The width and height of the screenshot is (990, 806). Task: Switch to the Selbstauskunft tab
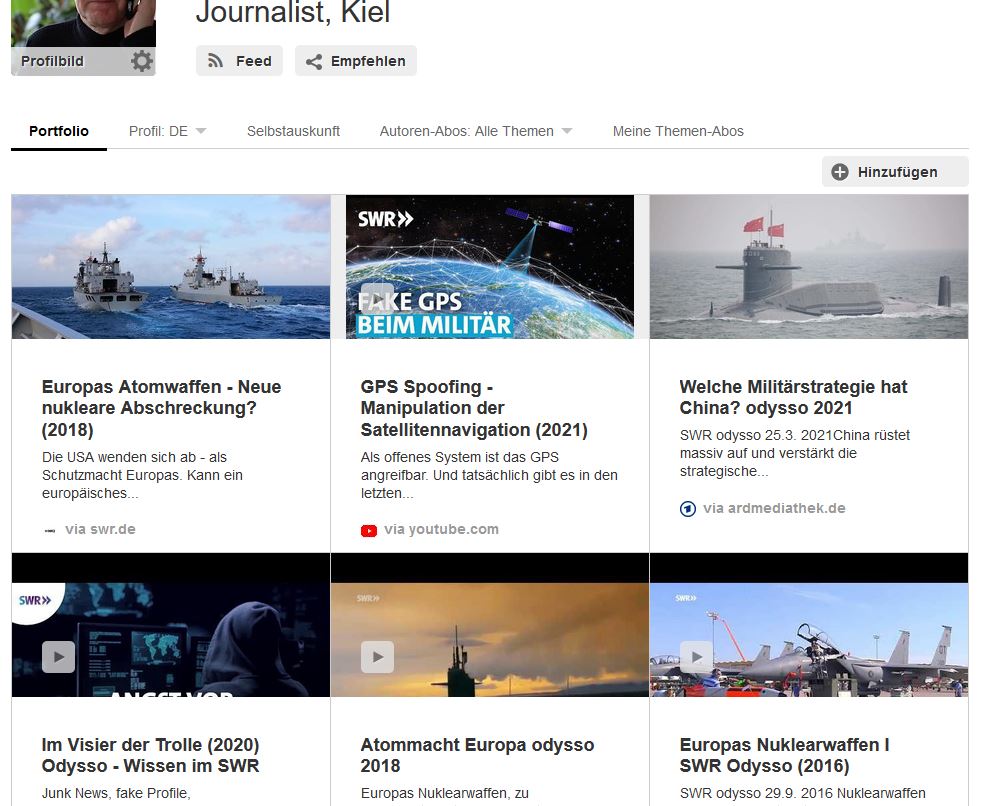[x=293, y=131]
